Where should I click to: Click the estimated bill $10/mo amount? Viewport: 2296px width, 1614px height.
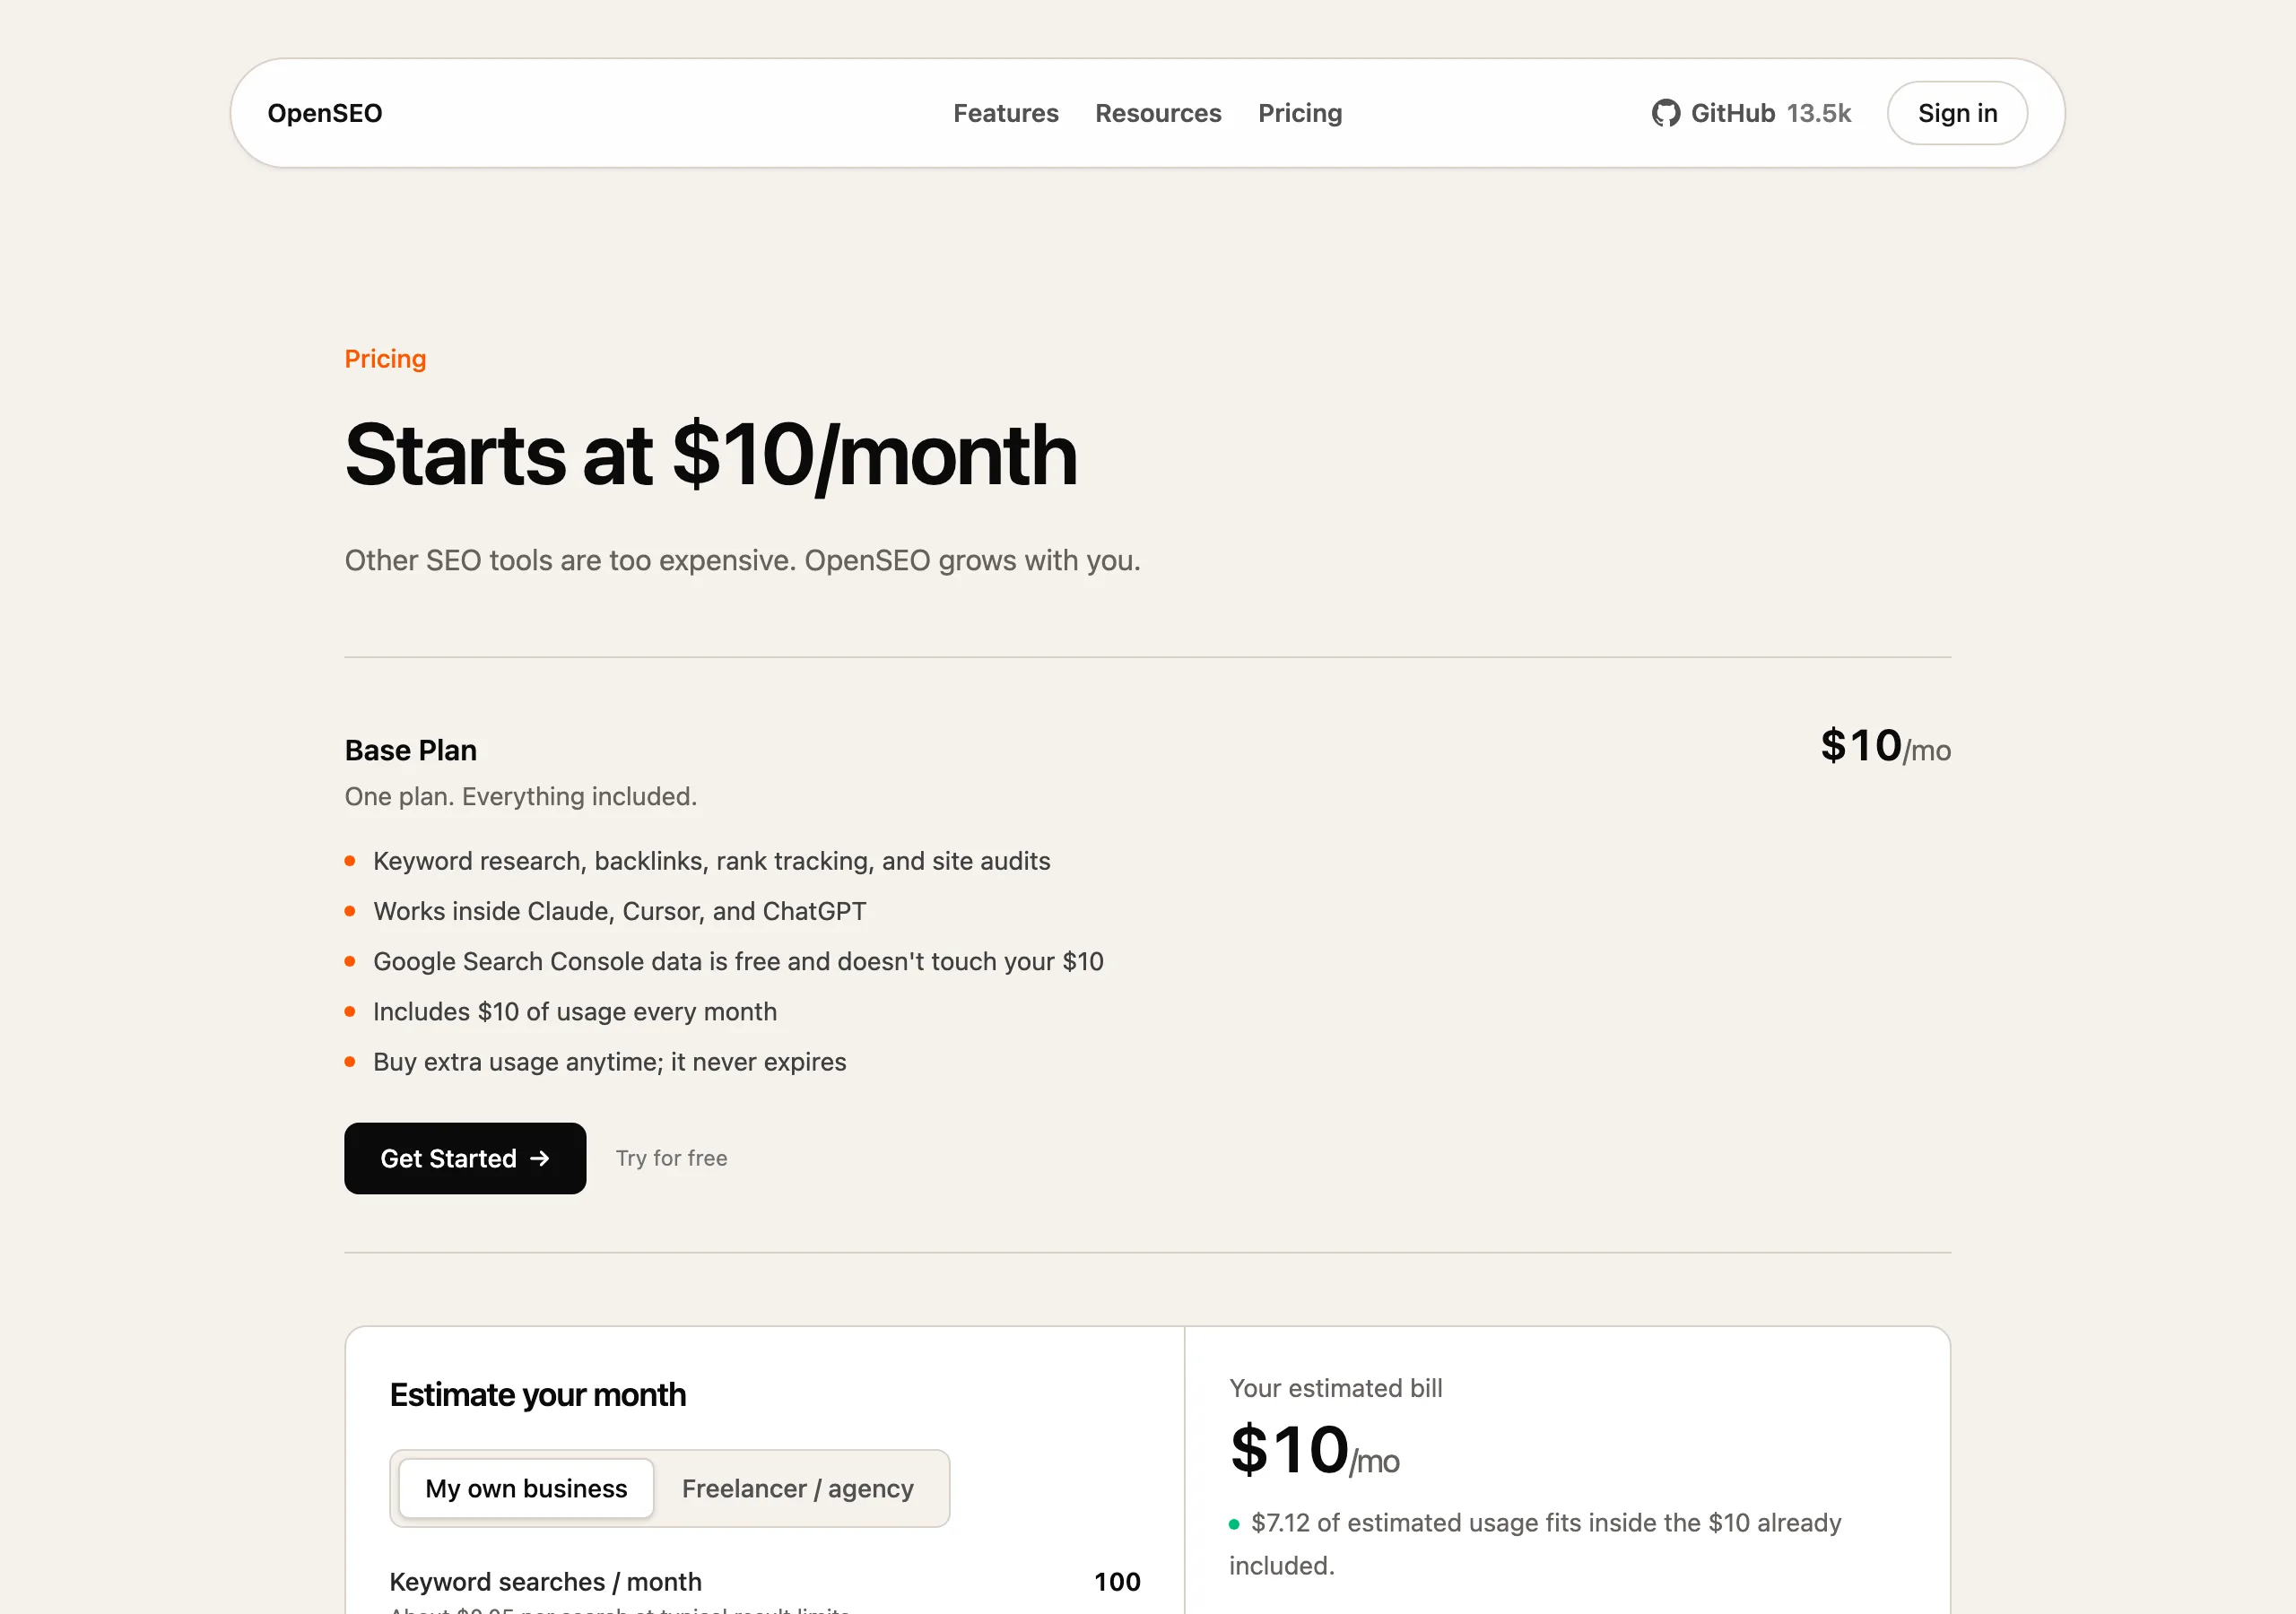(x=1314, y=1450)
